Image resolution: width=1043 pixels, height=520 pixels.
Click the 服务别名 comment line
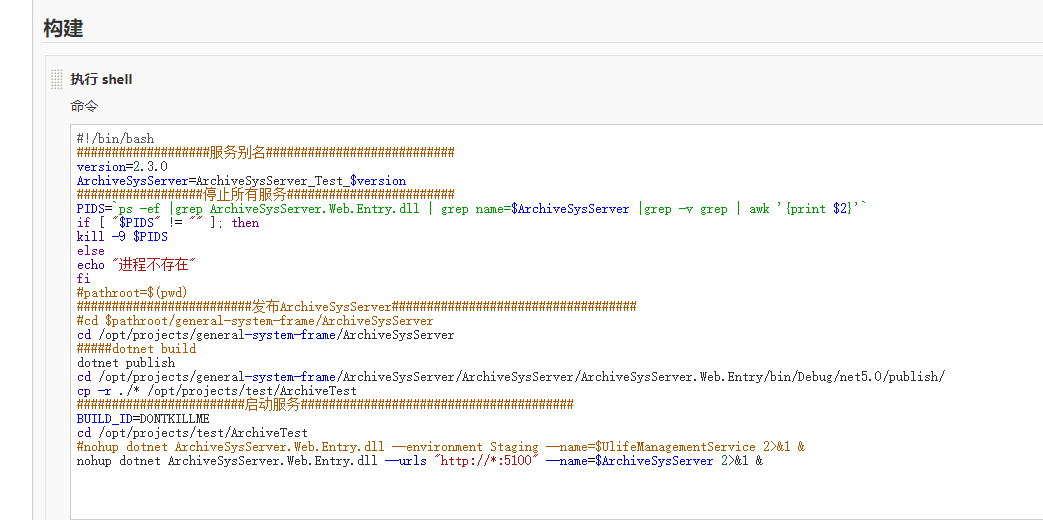265,153
